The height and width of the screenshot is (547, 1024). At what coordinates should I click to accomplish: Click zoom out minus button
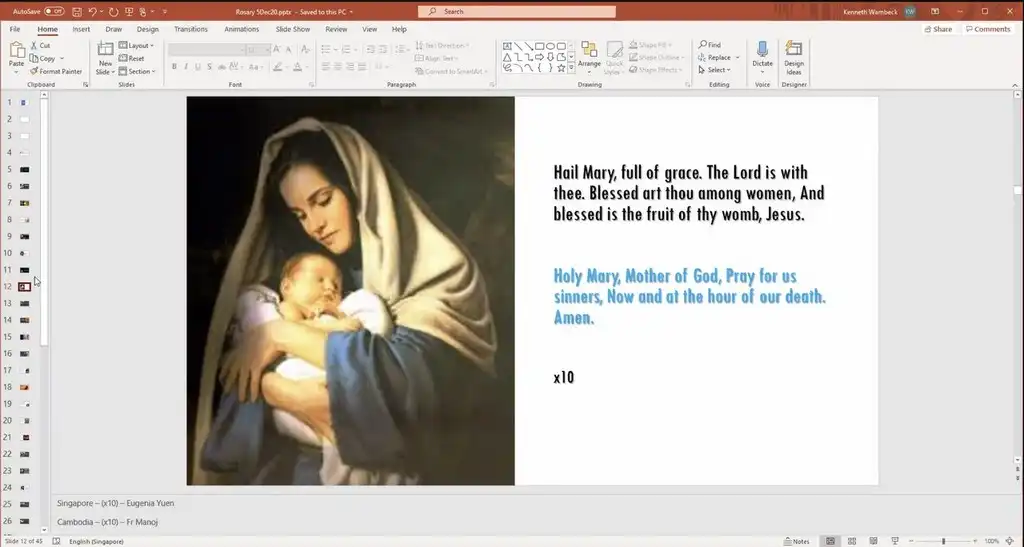[910, 541]
